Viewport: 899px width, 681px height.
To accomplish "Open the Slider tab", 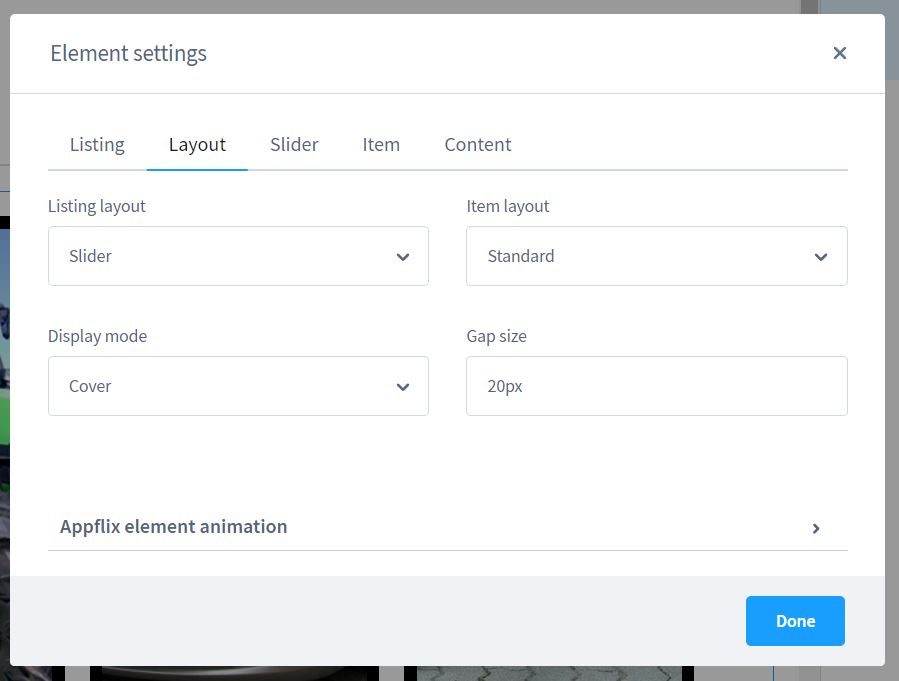I will 294,145.
